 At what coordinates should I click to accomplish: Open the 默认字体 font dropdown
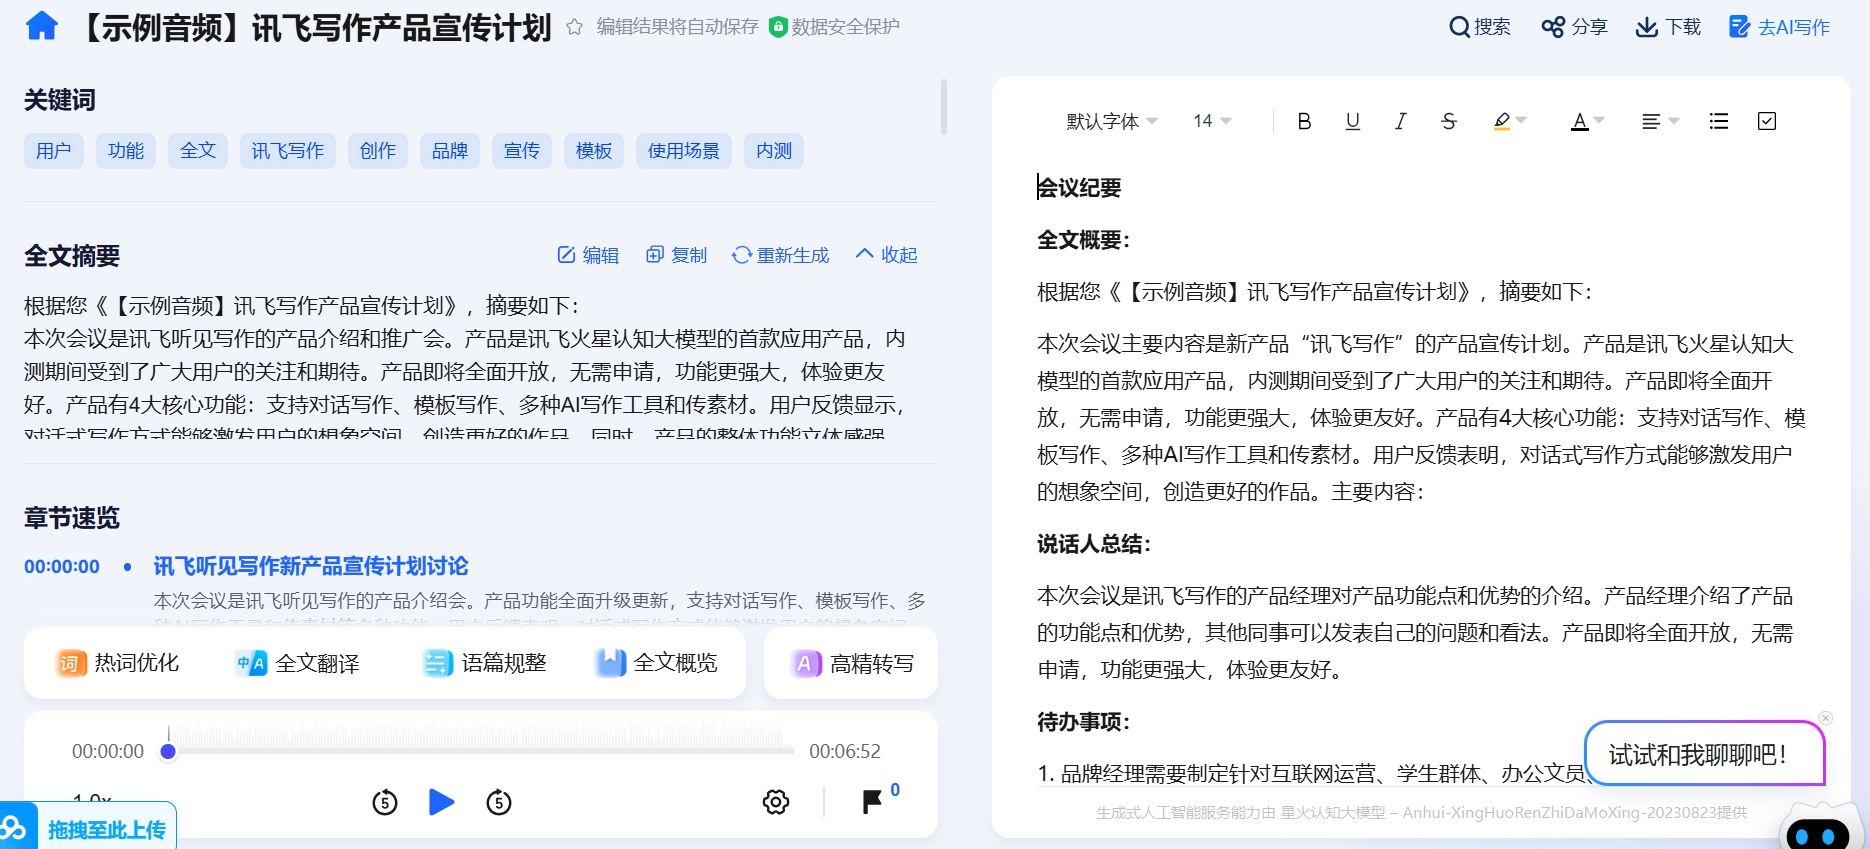(x=1111, y=121)
